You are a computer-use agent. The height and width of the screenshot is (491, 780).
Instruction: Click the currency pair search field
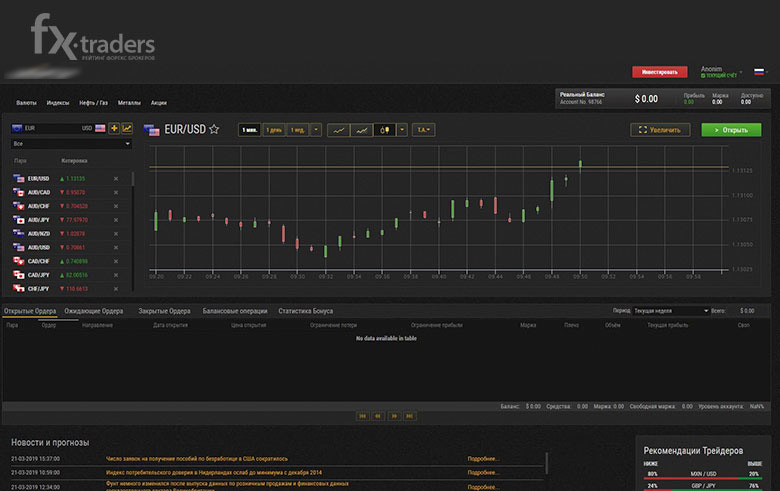click(x=59, y=128)
